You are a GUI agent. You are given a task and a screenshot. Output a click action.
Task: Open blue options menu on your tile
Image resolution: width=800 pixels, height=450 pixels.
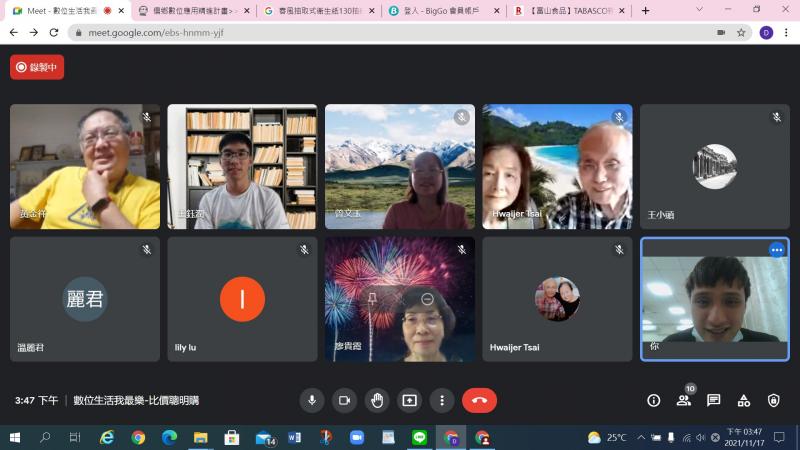(776, 250)
